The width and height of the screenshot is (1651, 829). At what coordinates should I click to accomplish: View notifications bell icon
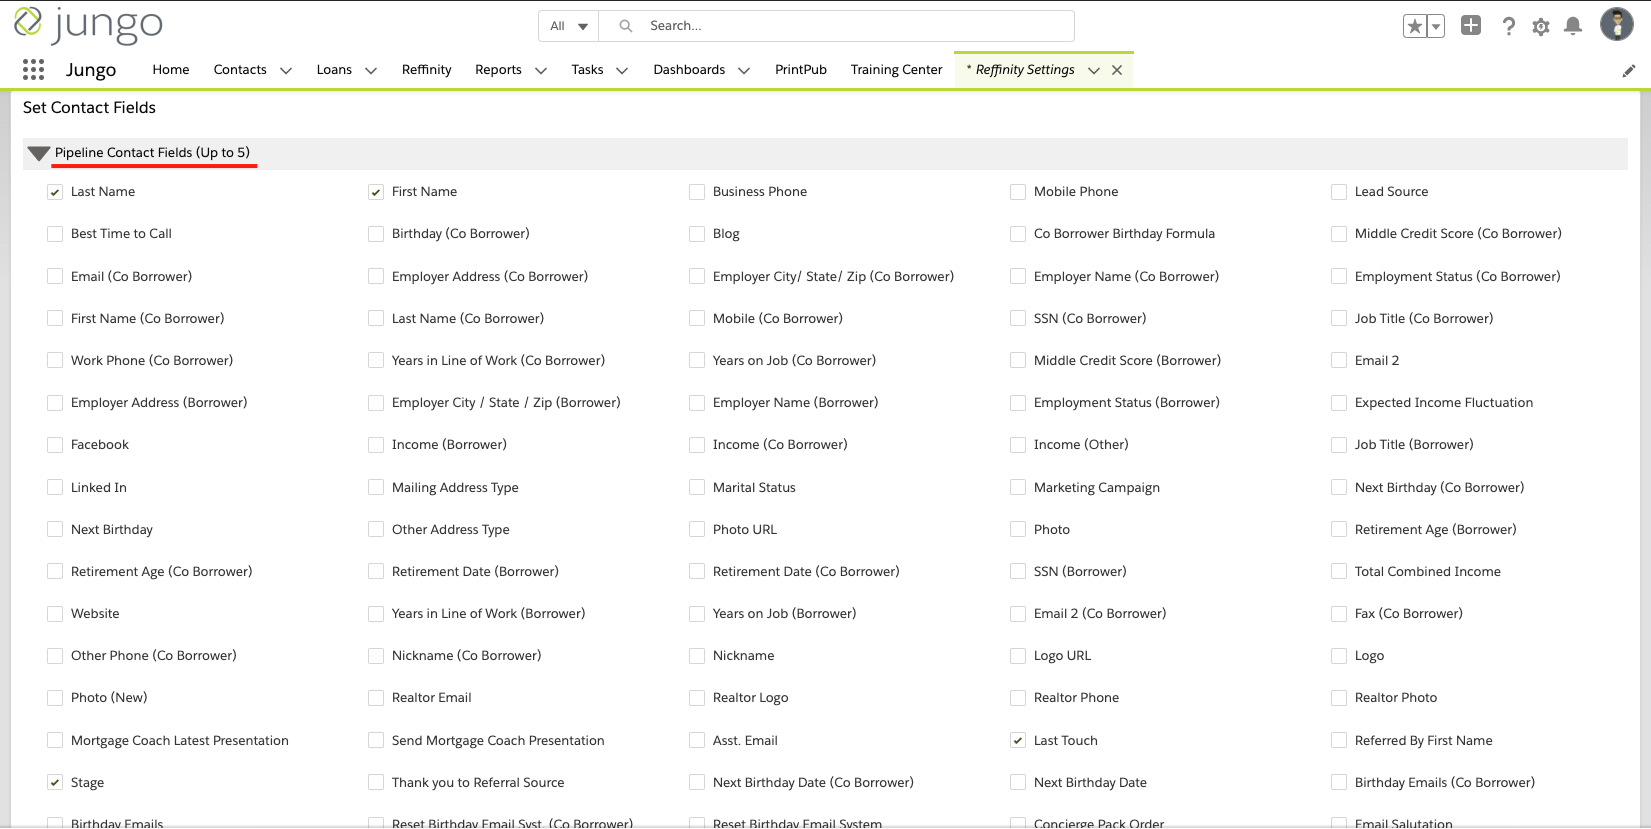(x=1572, y=27)
